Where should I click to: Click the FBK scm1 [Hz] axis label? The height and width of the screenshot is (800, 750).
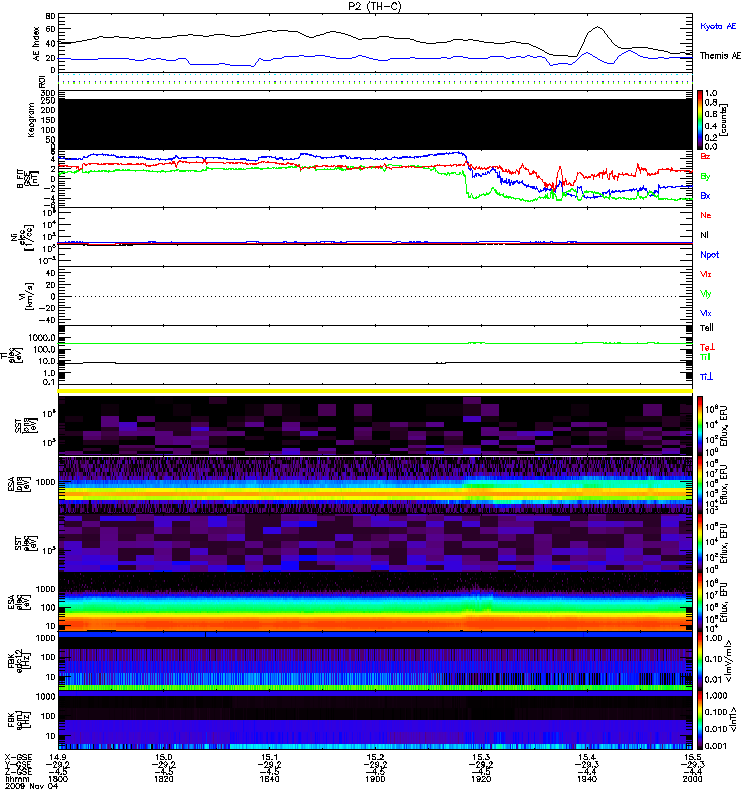pos(18,720)
